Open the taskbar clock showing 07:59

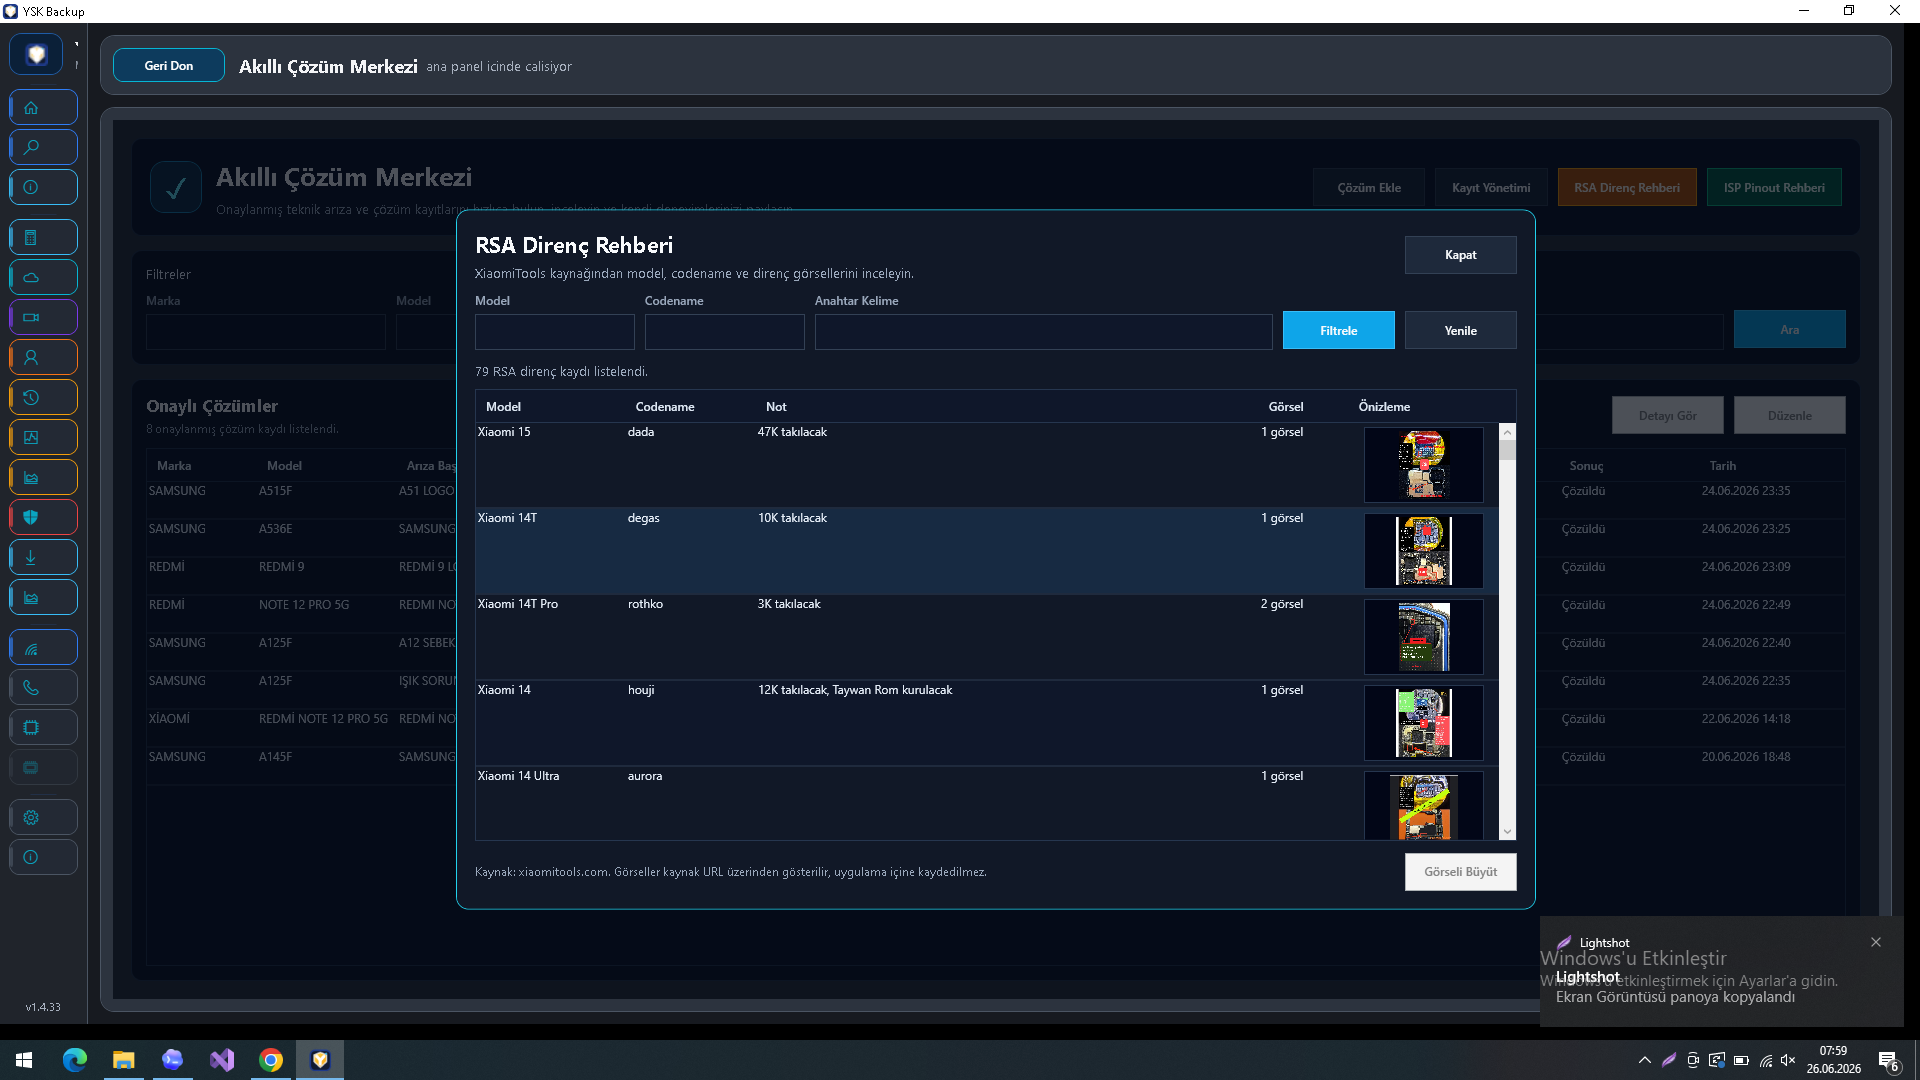[x=1833, y=1060]
